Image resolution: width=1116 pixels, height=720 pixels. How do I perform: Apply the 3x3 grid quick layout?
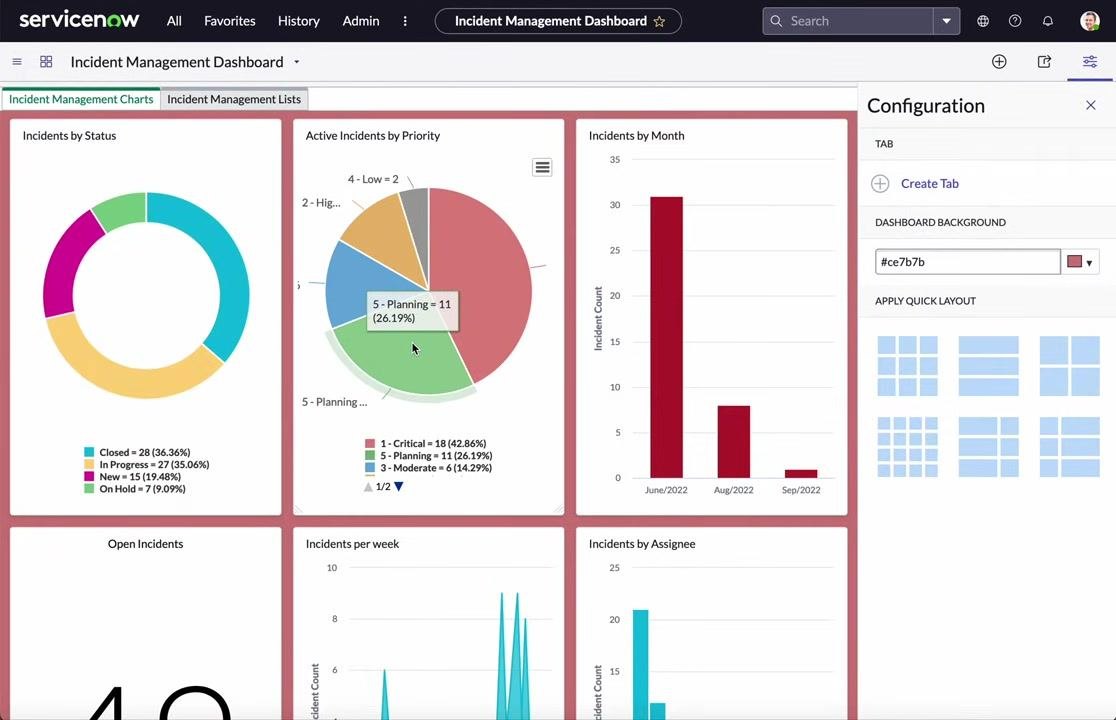[907, 366]
